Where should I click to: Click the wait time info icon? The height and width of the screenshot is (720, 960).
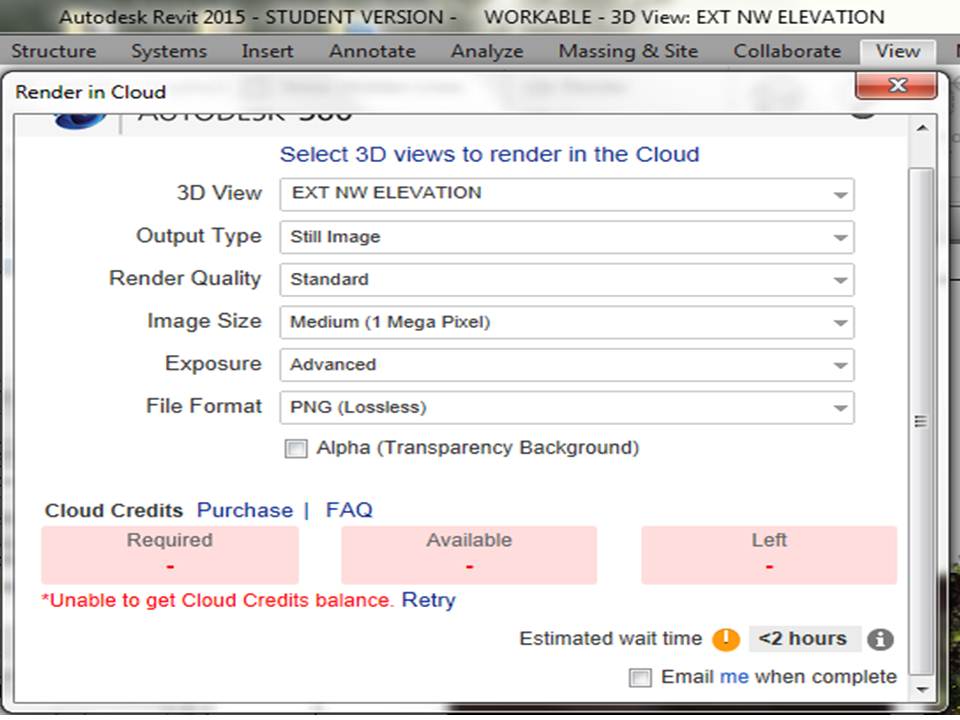coord(880,640)
